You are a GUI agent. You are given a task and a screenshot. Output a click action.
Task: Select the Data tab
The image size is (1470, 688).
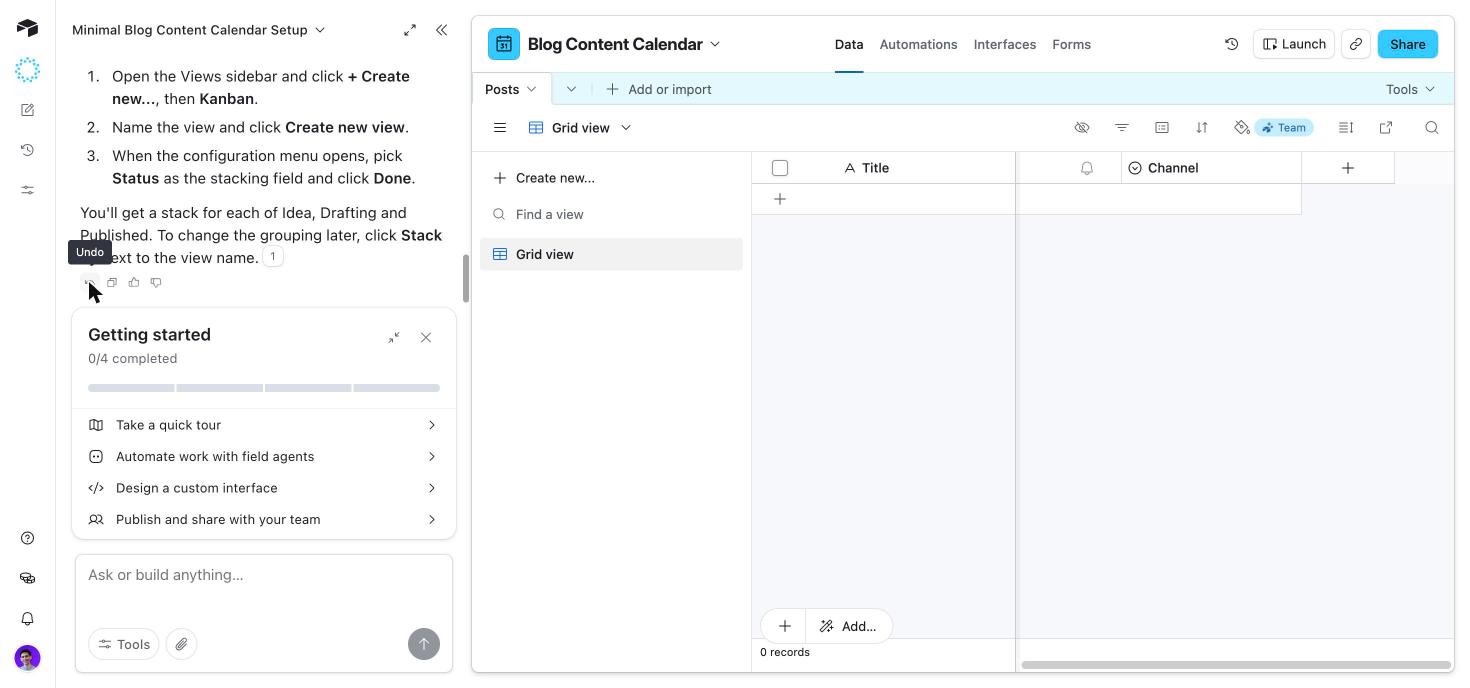849,44
